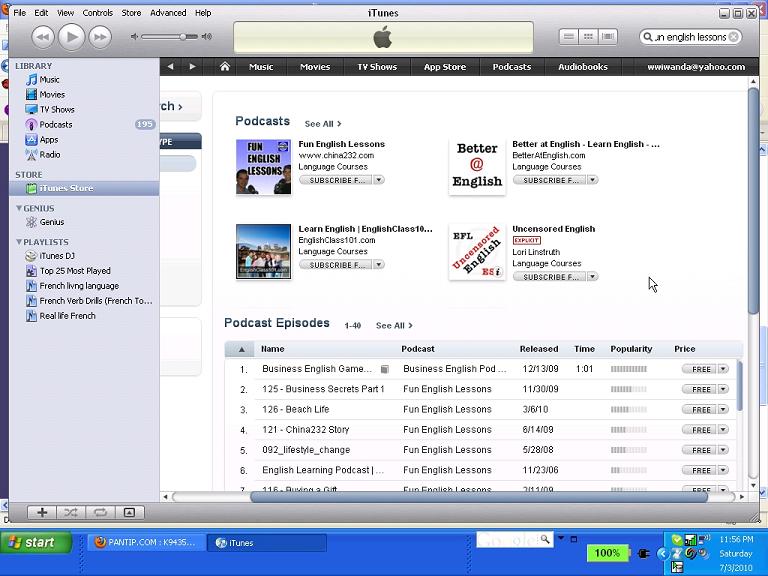Open the TV Shows store tab
This screenshot has width=768, height=576.
(x=377, y=67)
